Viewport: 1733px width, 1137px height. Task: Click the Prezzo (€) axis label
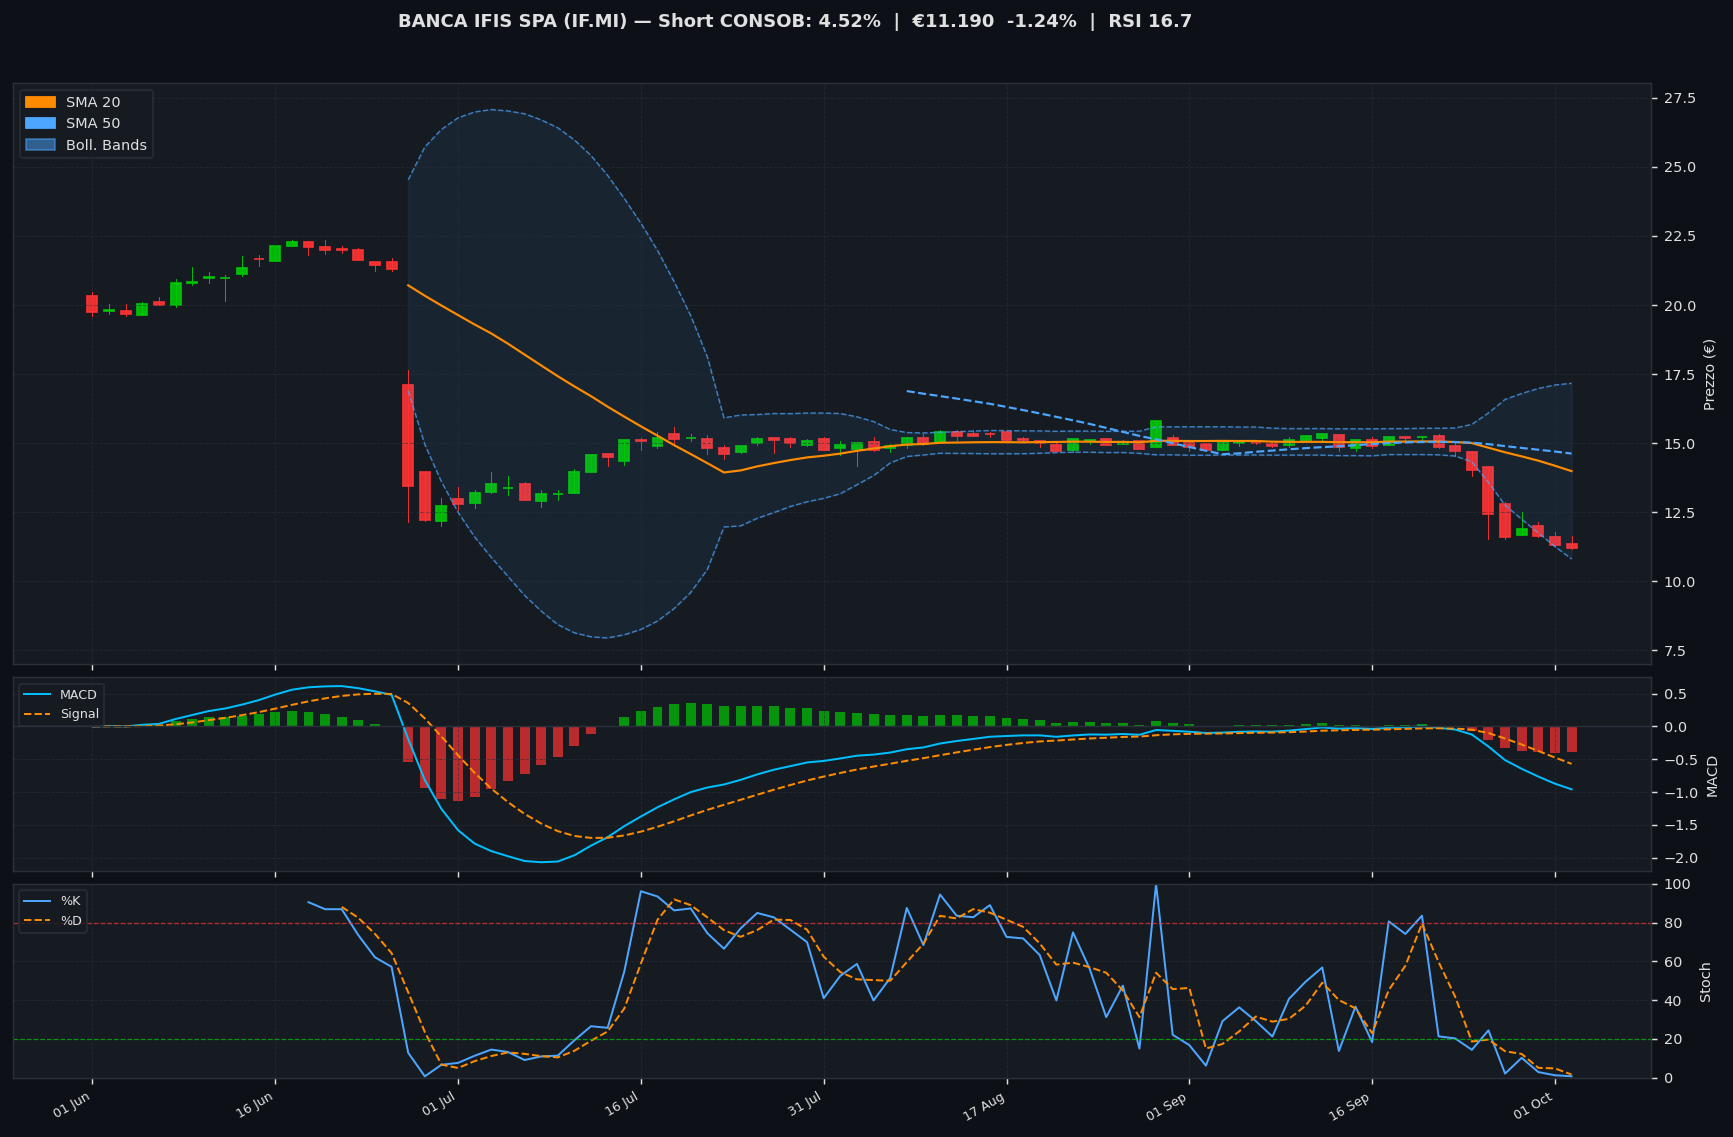[x=1709, y=374]
